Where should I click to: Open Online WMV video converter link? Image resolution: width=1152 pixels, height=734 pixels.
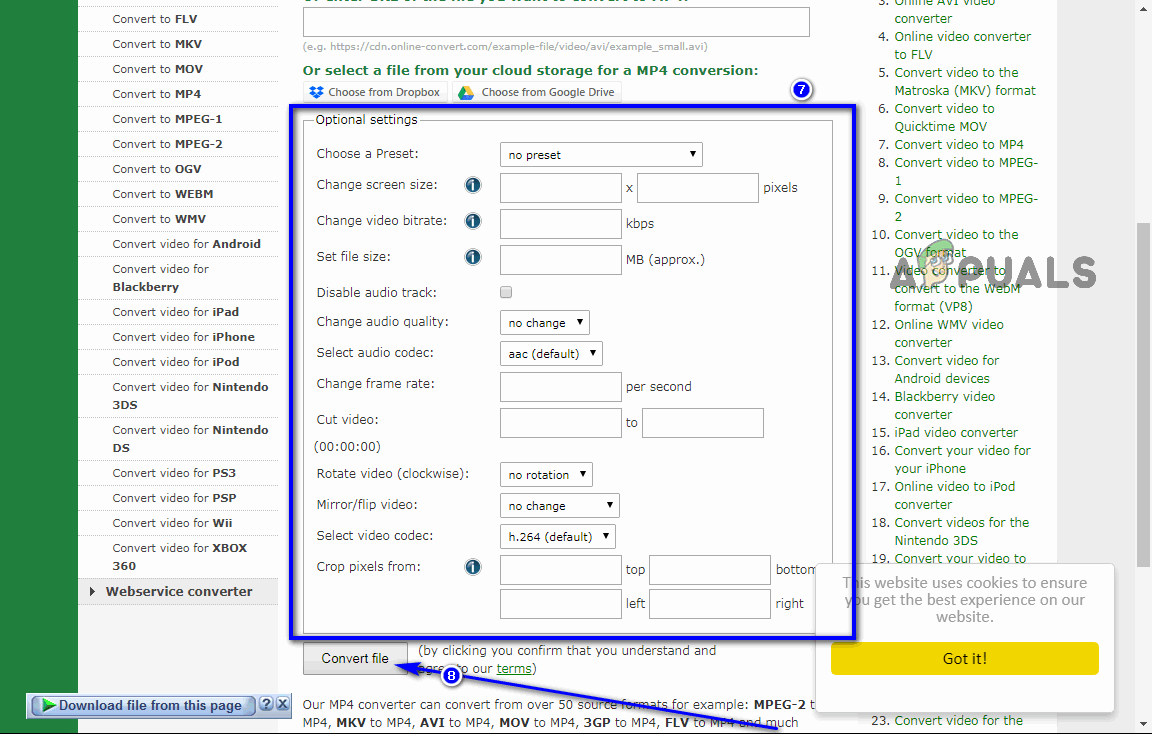tap(948, 334)
